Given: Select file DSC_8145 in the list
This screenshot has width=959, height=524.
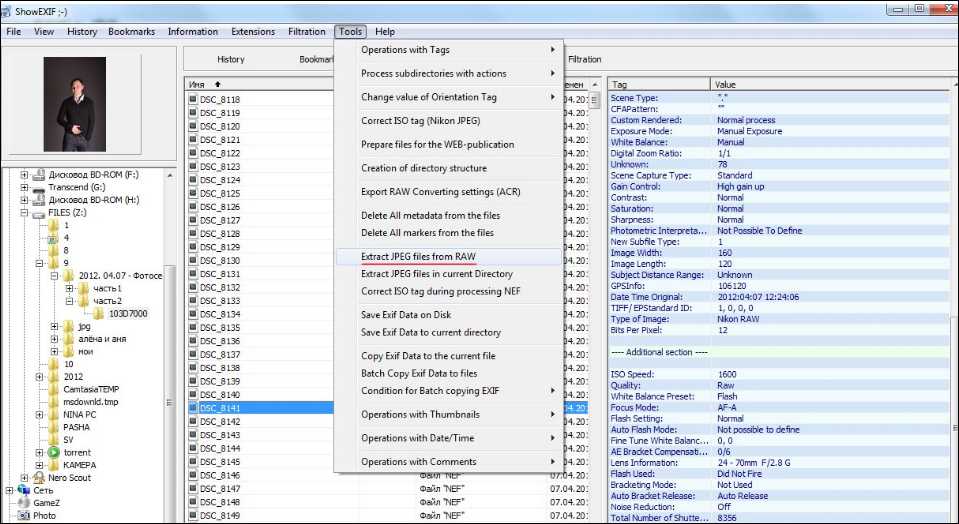Looking at the screenshot, I should [x=219, y=462].
